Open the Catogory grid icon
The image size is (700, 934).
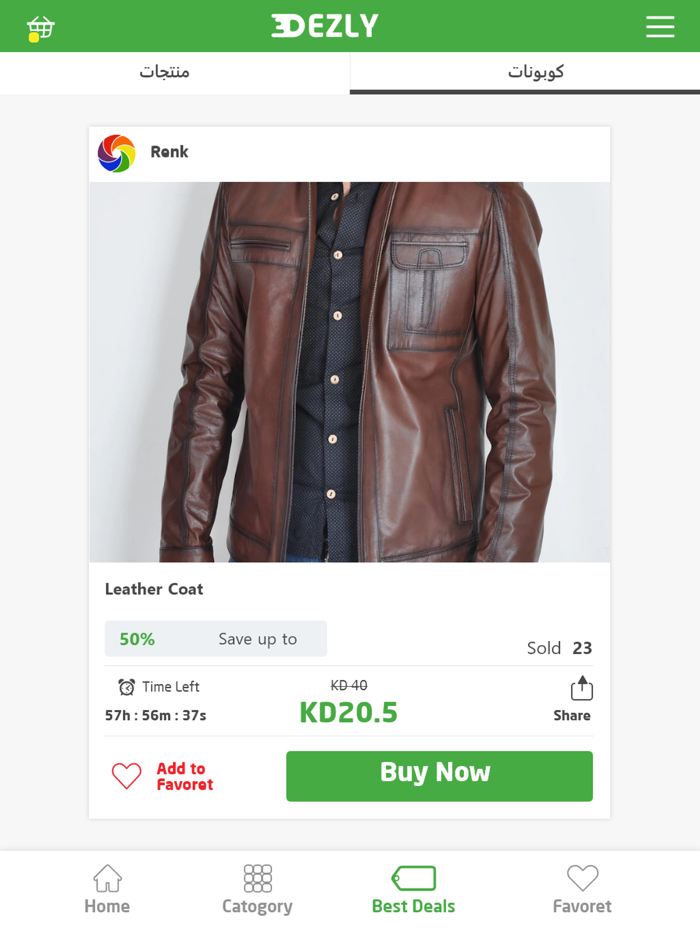tap(257, 879)
